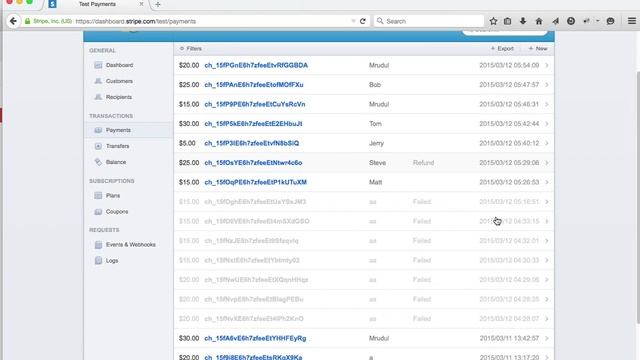This screenshot has width=640, height=360.
Task: Open Transfers in the sidebar
Action: (118, 146)
